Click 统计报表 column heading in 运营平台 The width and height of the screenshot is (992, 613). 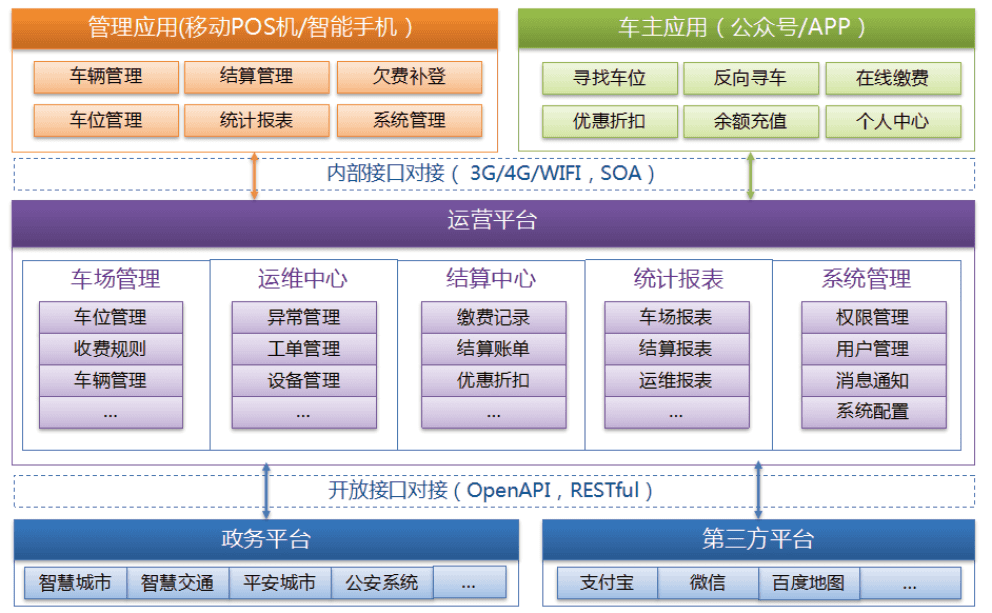click(x=679, y=279)
